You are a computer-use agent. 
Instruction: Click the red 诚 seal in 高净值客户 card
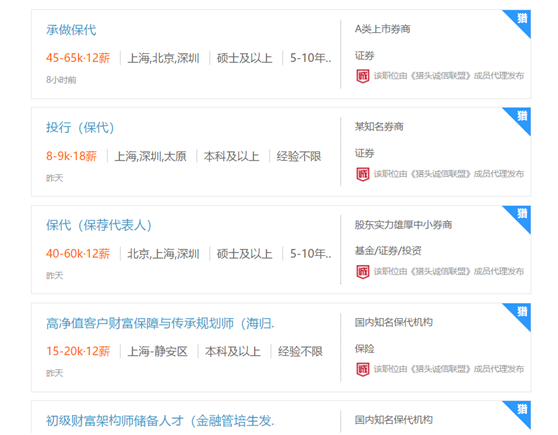[x=363, y=369]
